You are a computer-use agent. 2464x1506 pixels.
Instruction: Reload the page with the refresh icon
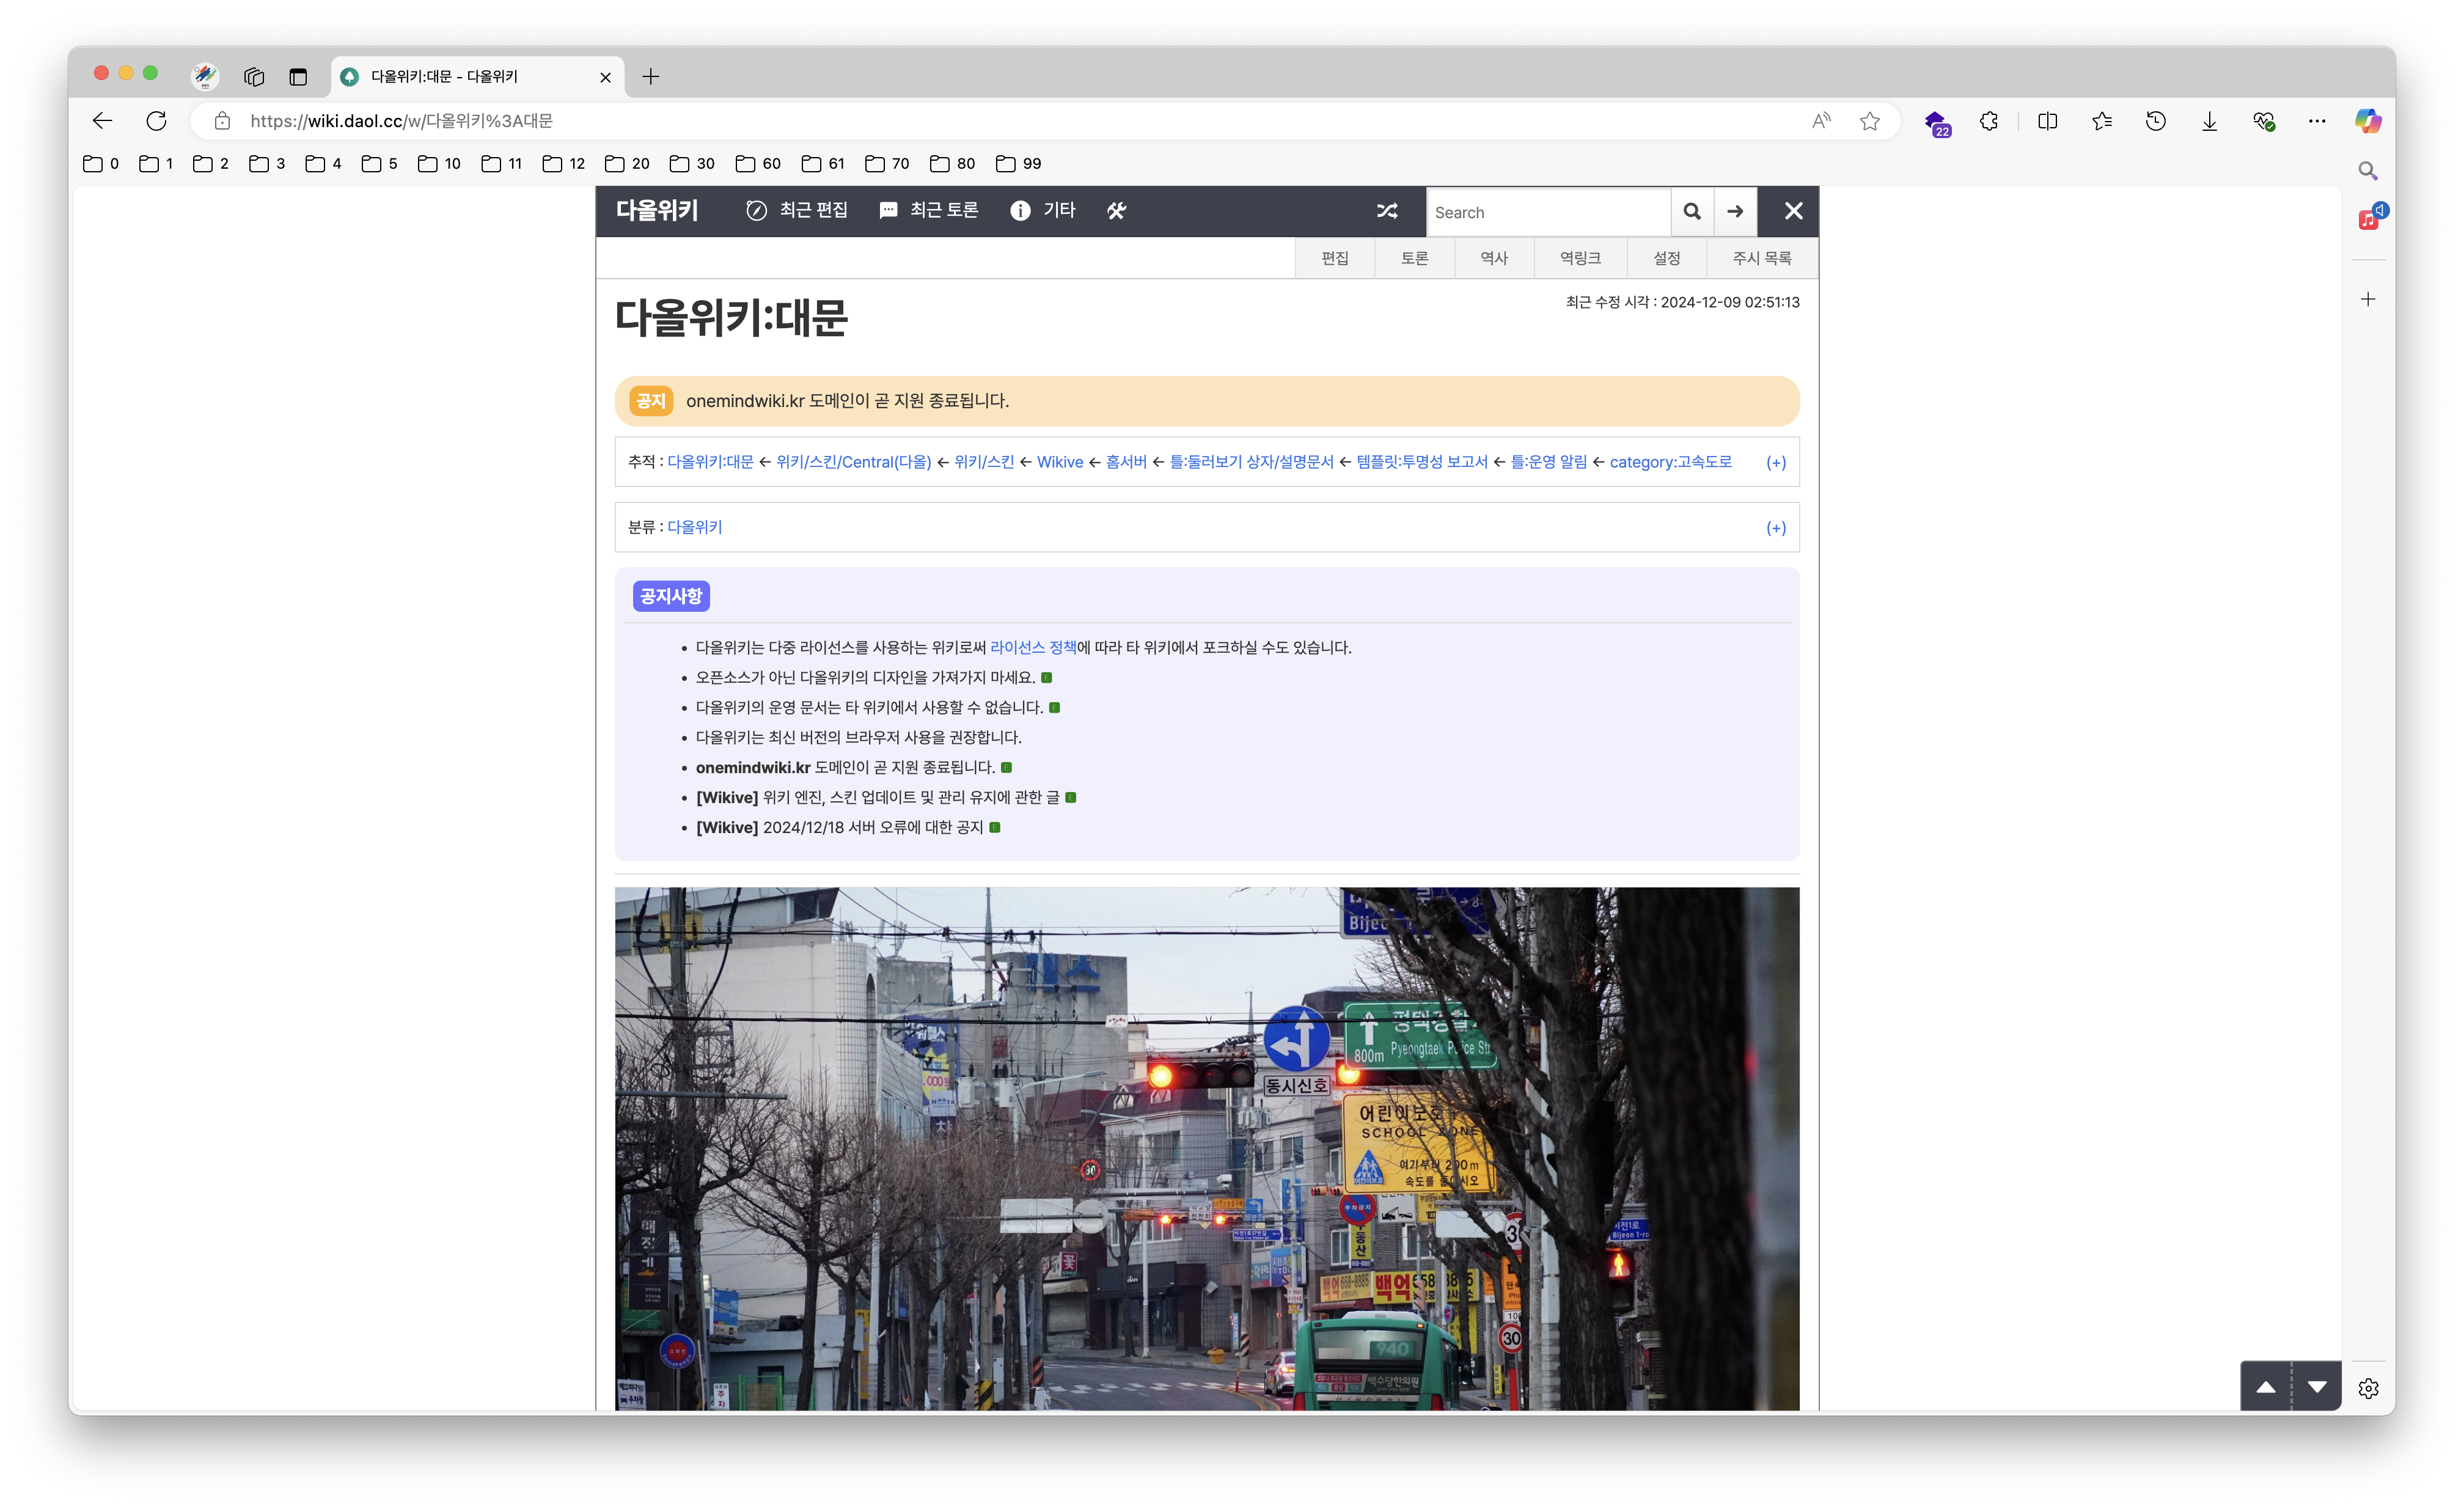tap(156, 121)
